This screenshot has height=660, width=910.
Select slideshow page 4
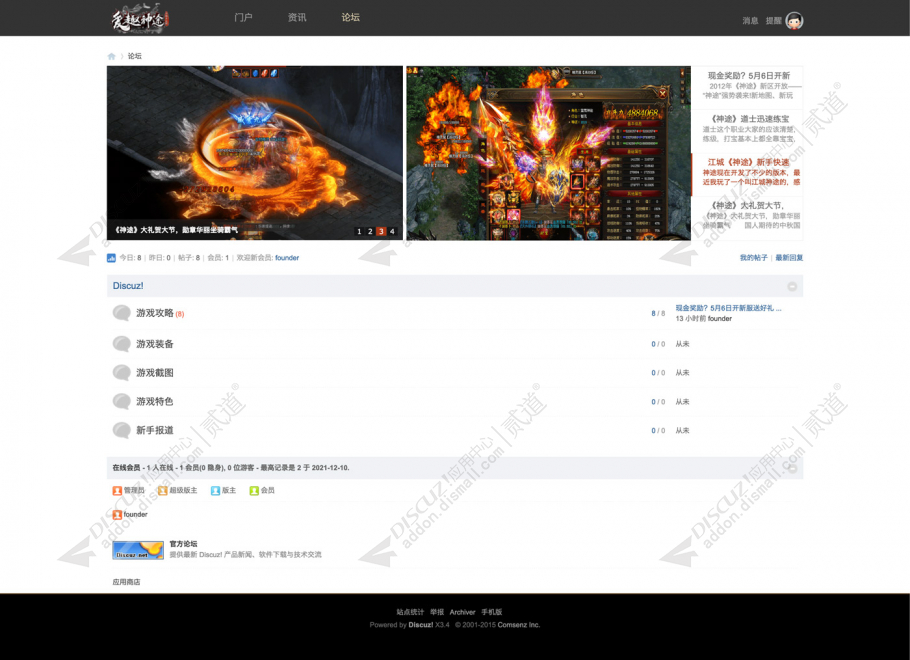pyautogui.click(x=392, y=231)
